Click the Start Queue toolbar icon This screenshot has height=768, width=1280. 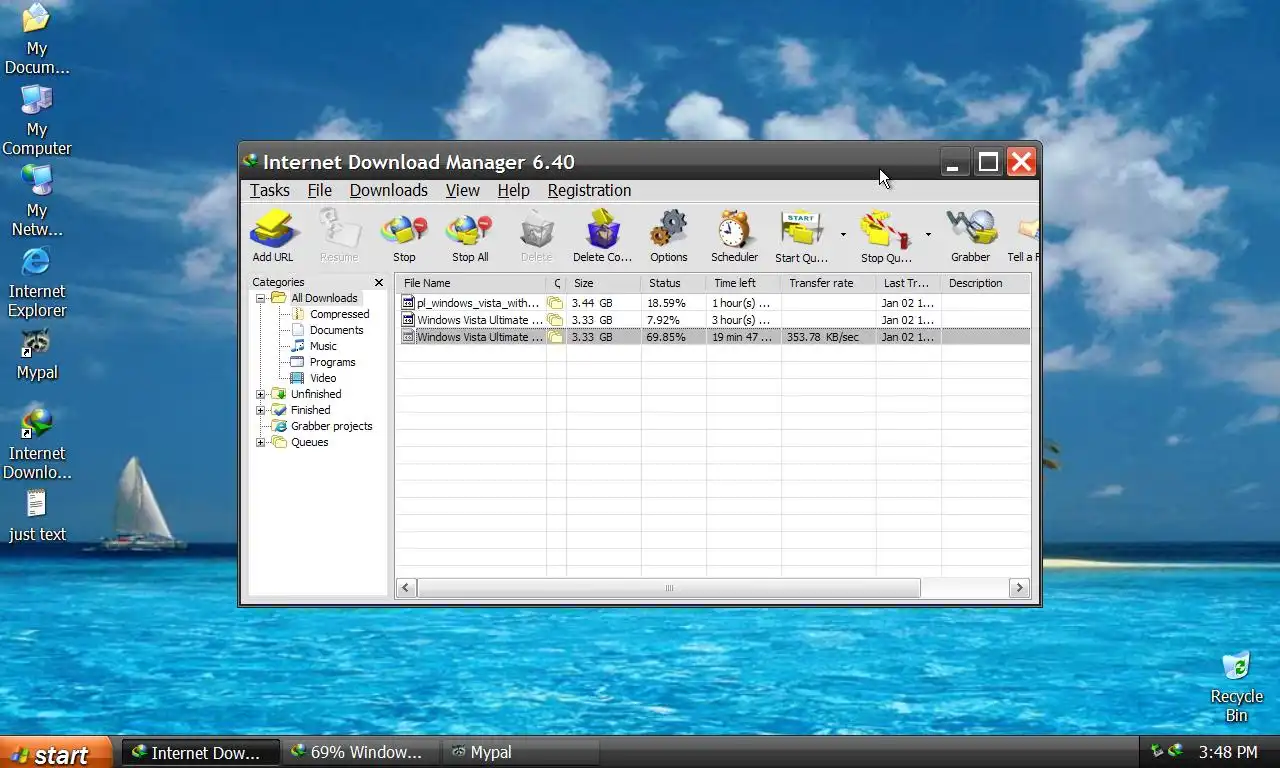pos(801,236)
